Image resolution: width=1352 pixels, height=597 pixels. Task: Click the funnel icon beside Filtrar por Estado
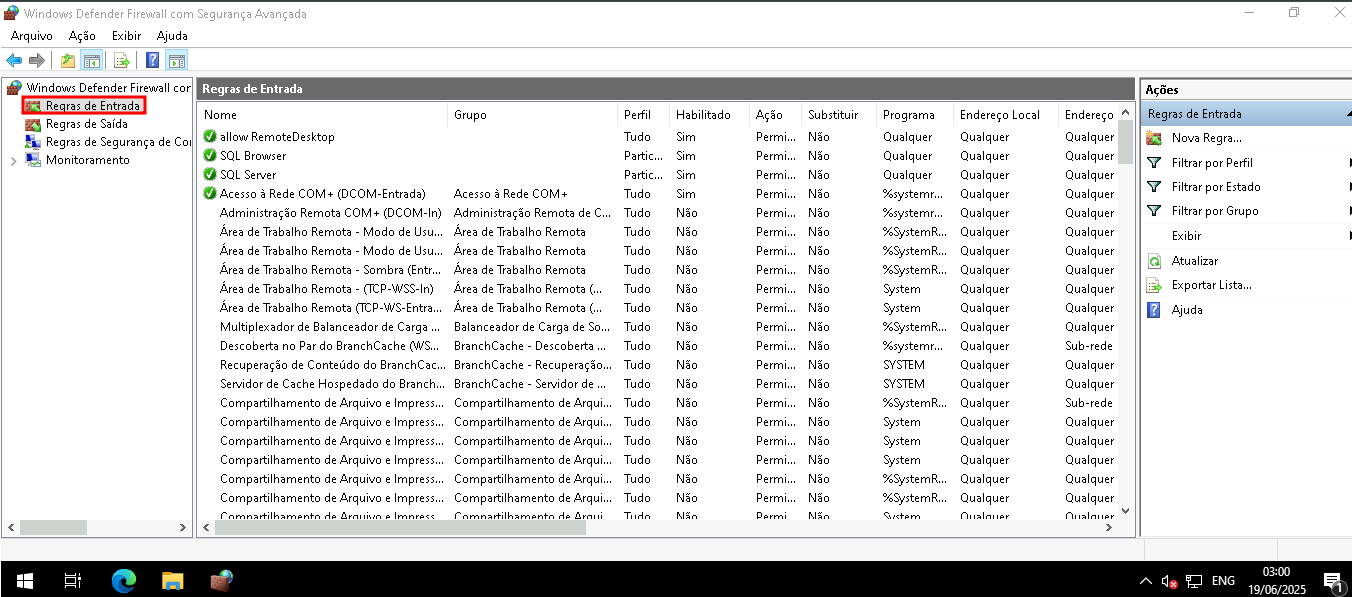point(1154,187)
